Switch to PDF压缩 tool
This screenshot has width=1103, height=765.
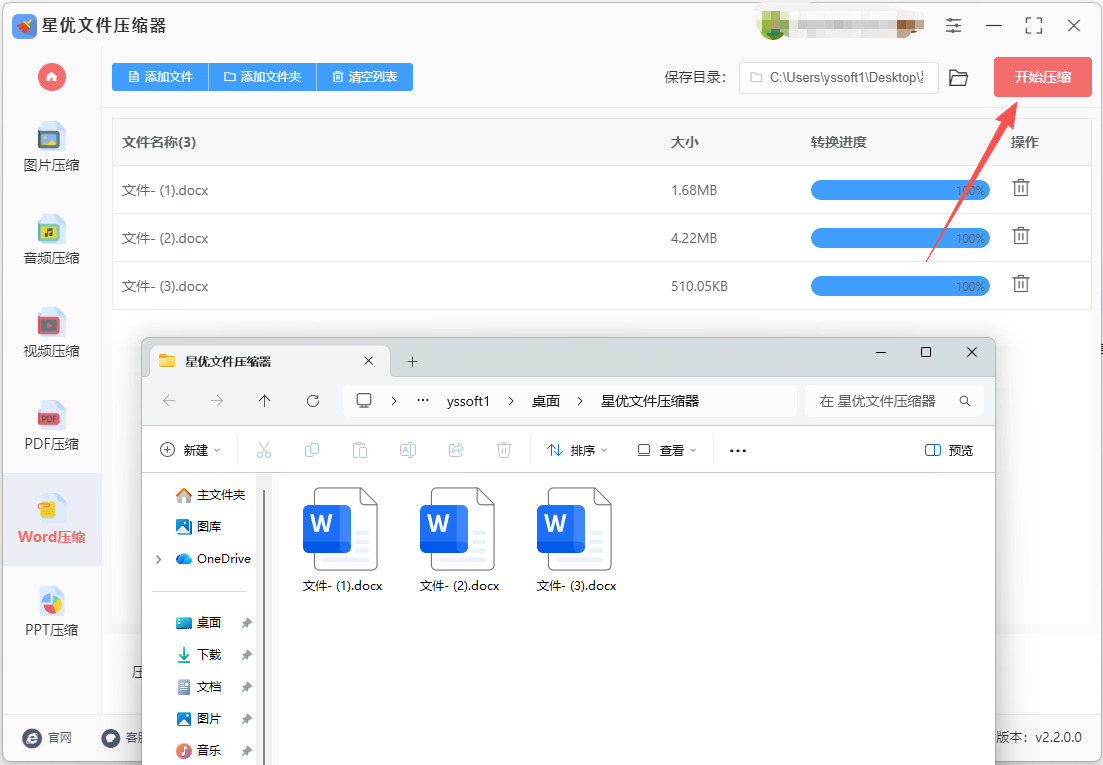coord(51,426)
